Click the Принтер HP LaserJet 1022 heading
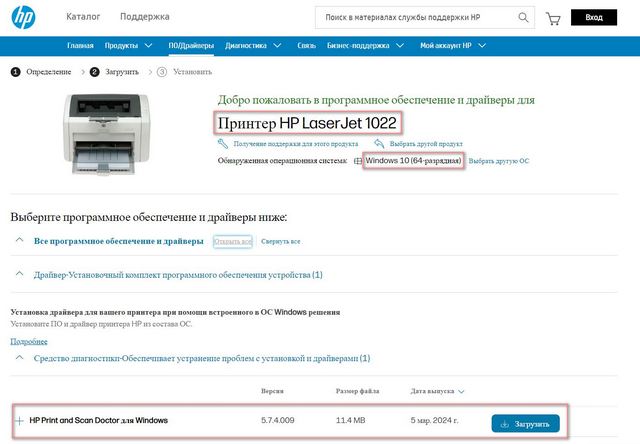 (x=307, y=123)
